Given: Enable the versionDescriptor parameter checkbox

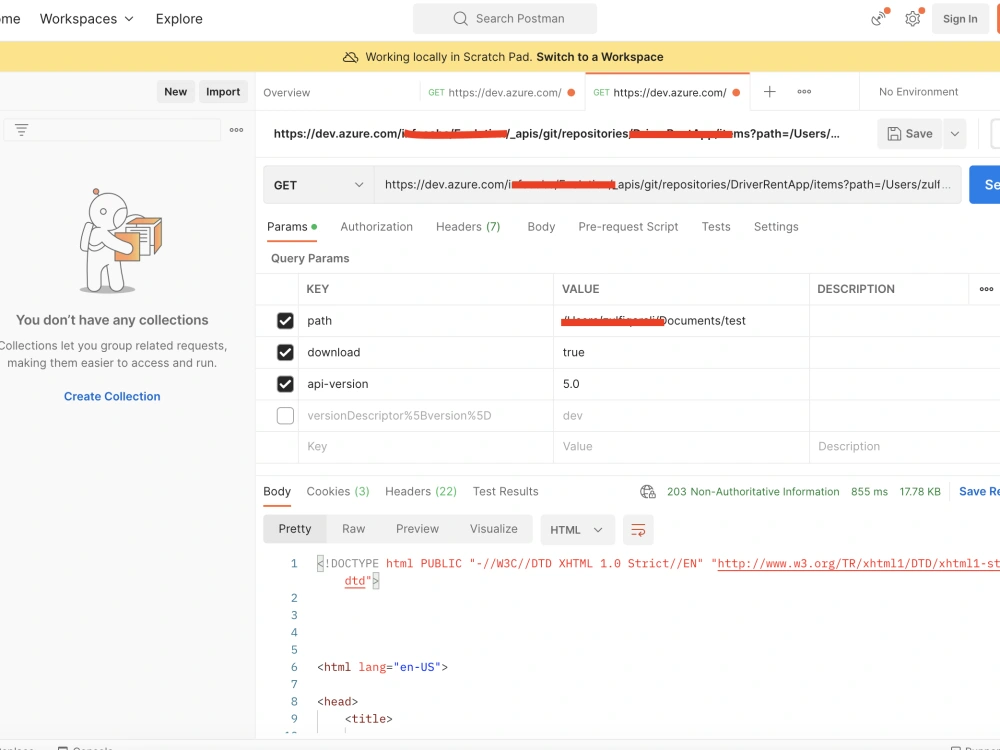Looking at the screenshot, I should [285, 416].
